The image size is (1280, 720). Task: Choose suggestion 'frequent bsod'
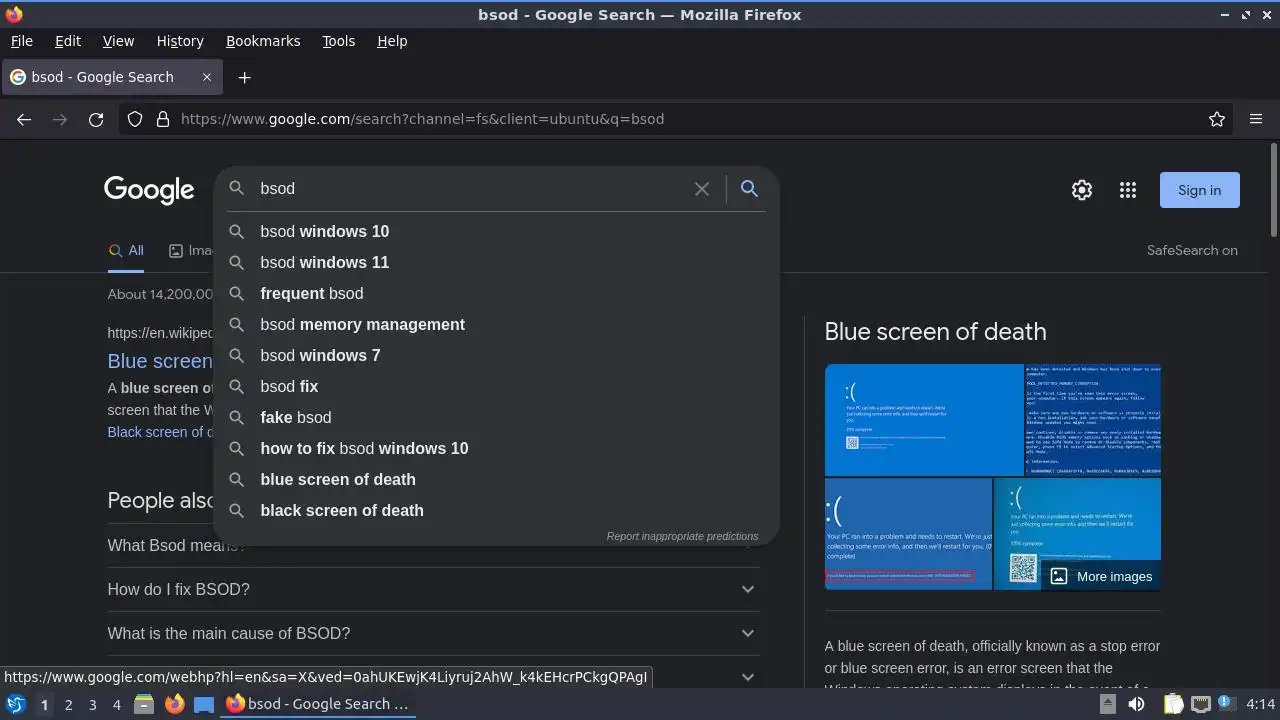[496, 293]
